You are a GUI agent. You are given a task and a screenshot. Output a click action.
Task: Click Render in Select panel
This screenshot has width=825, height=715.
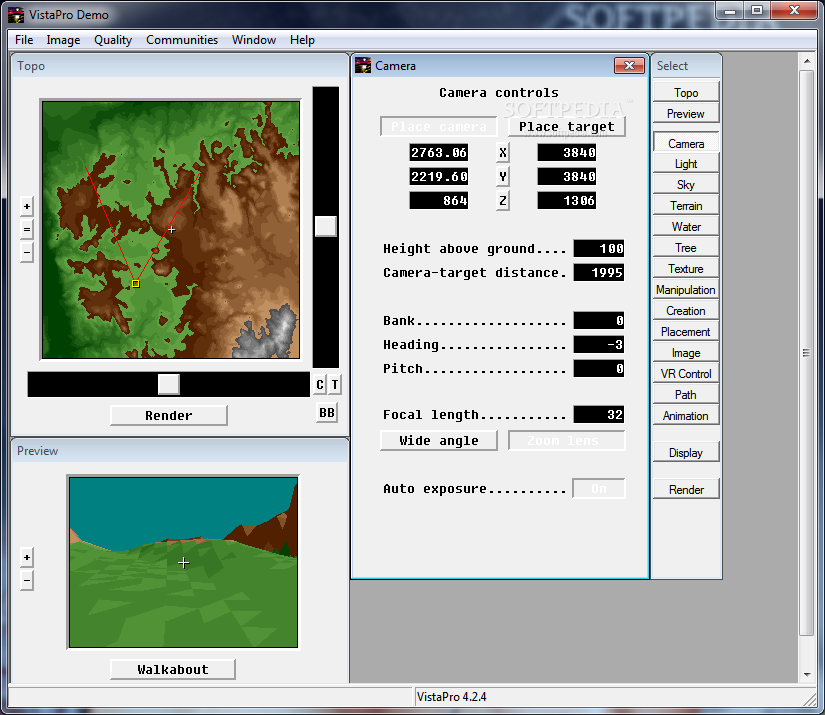(686, 489)
